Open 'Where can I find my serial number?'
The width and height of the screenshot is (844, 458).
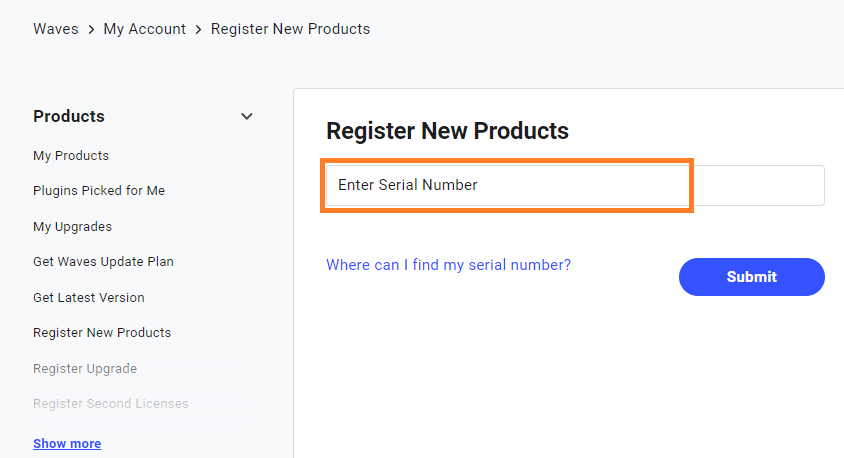(x=448, y=265)
